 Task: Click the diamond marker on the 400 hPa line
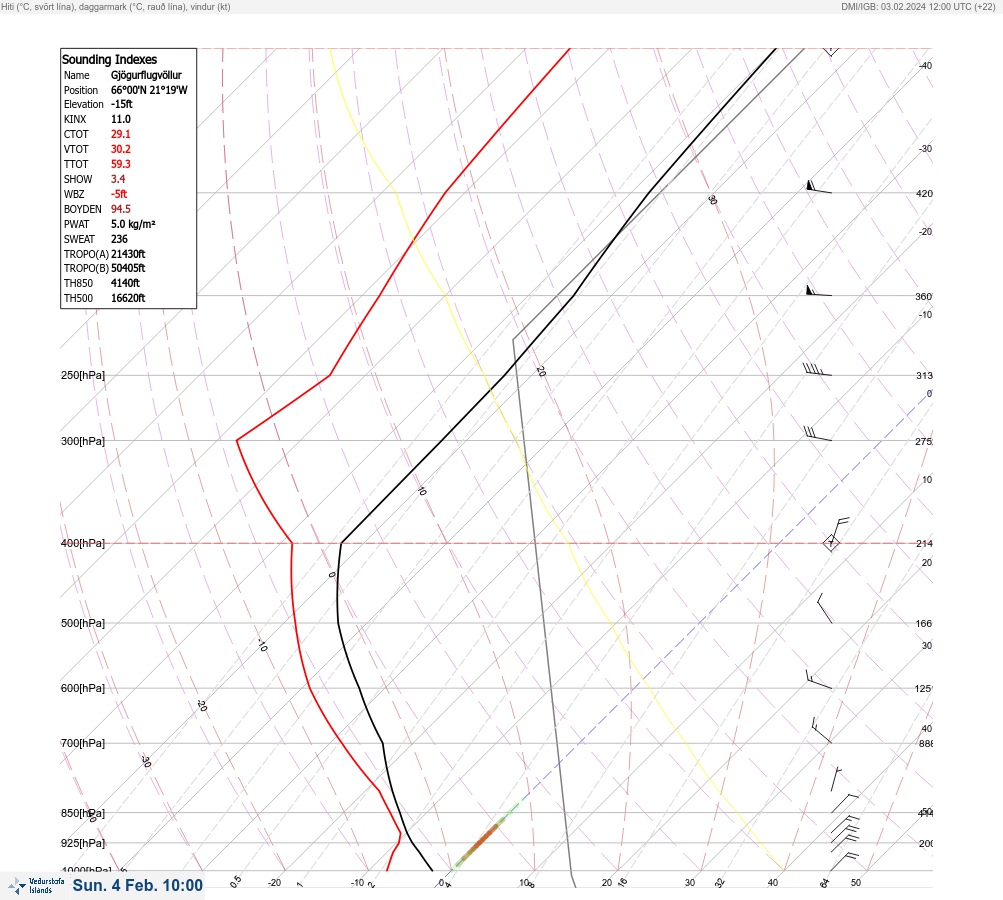(831, 543)
